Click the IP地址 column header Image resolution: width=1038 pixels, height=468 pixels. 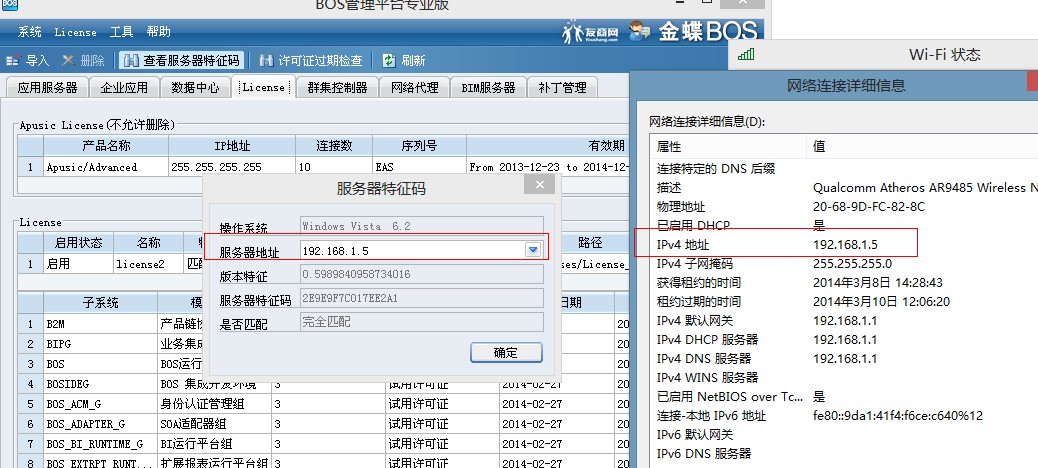coord(232,146)
